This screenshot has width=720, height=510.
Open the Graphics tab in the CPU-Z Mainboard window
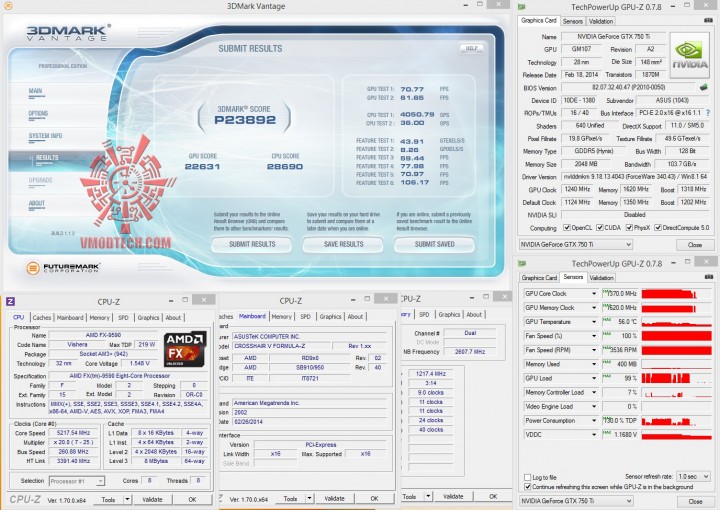[330, 316]
